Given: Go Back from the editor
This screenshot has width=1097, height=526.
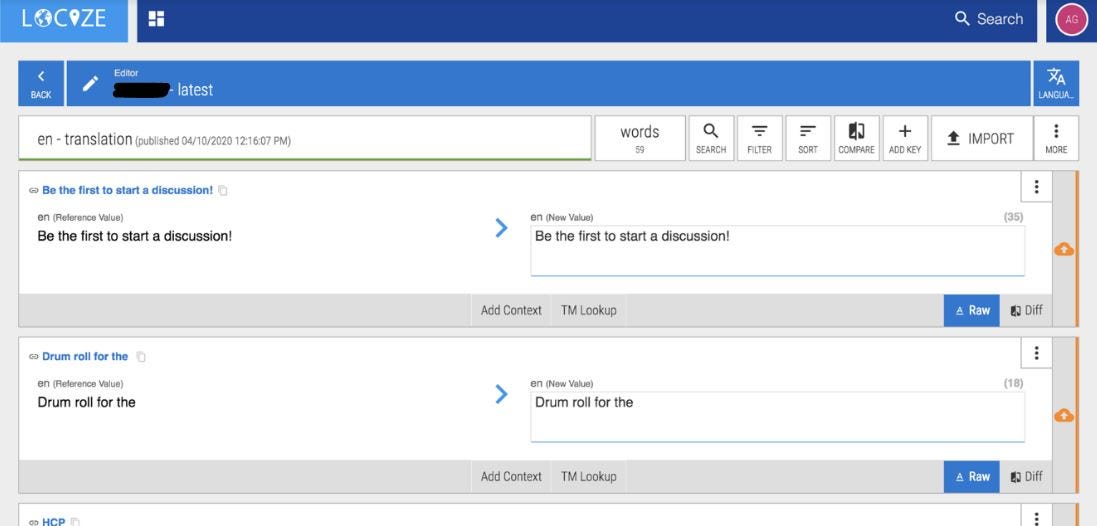Looking at the screenshot, I should [41, 83].
